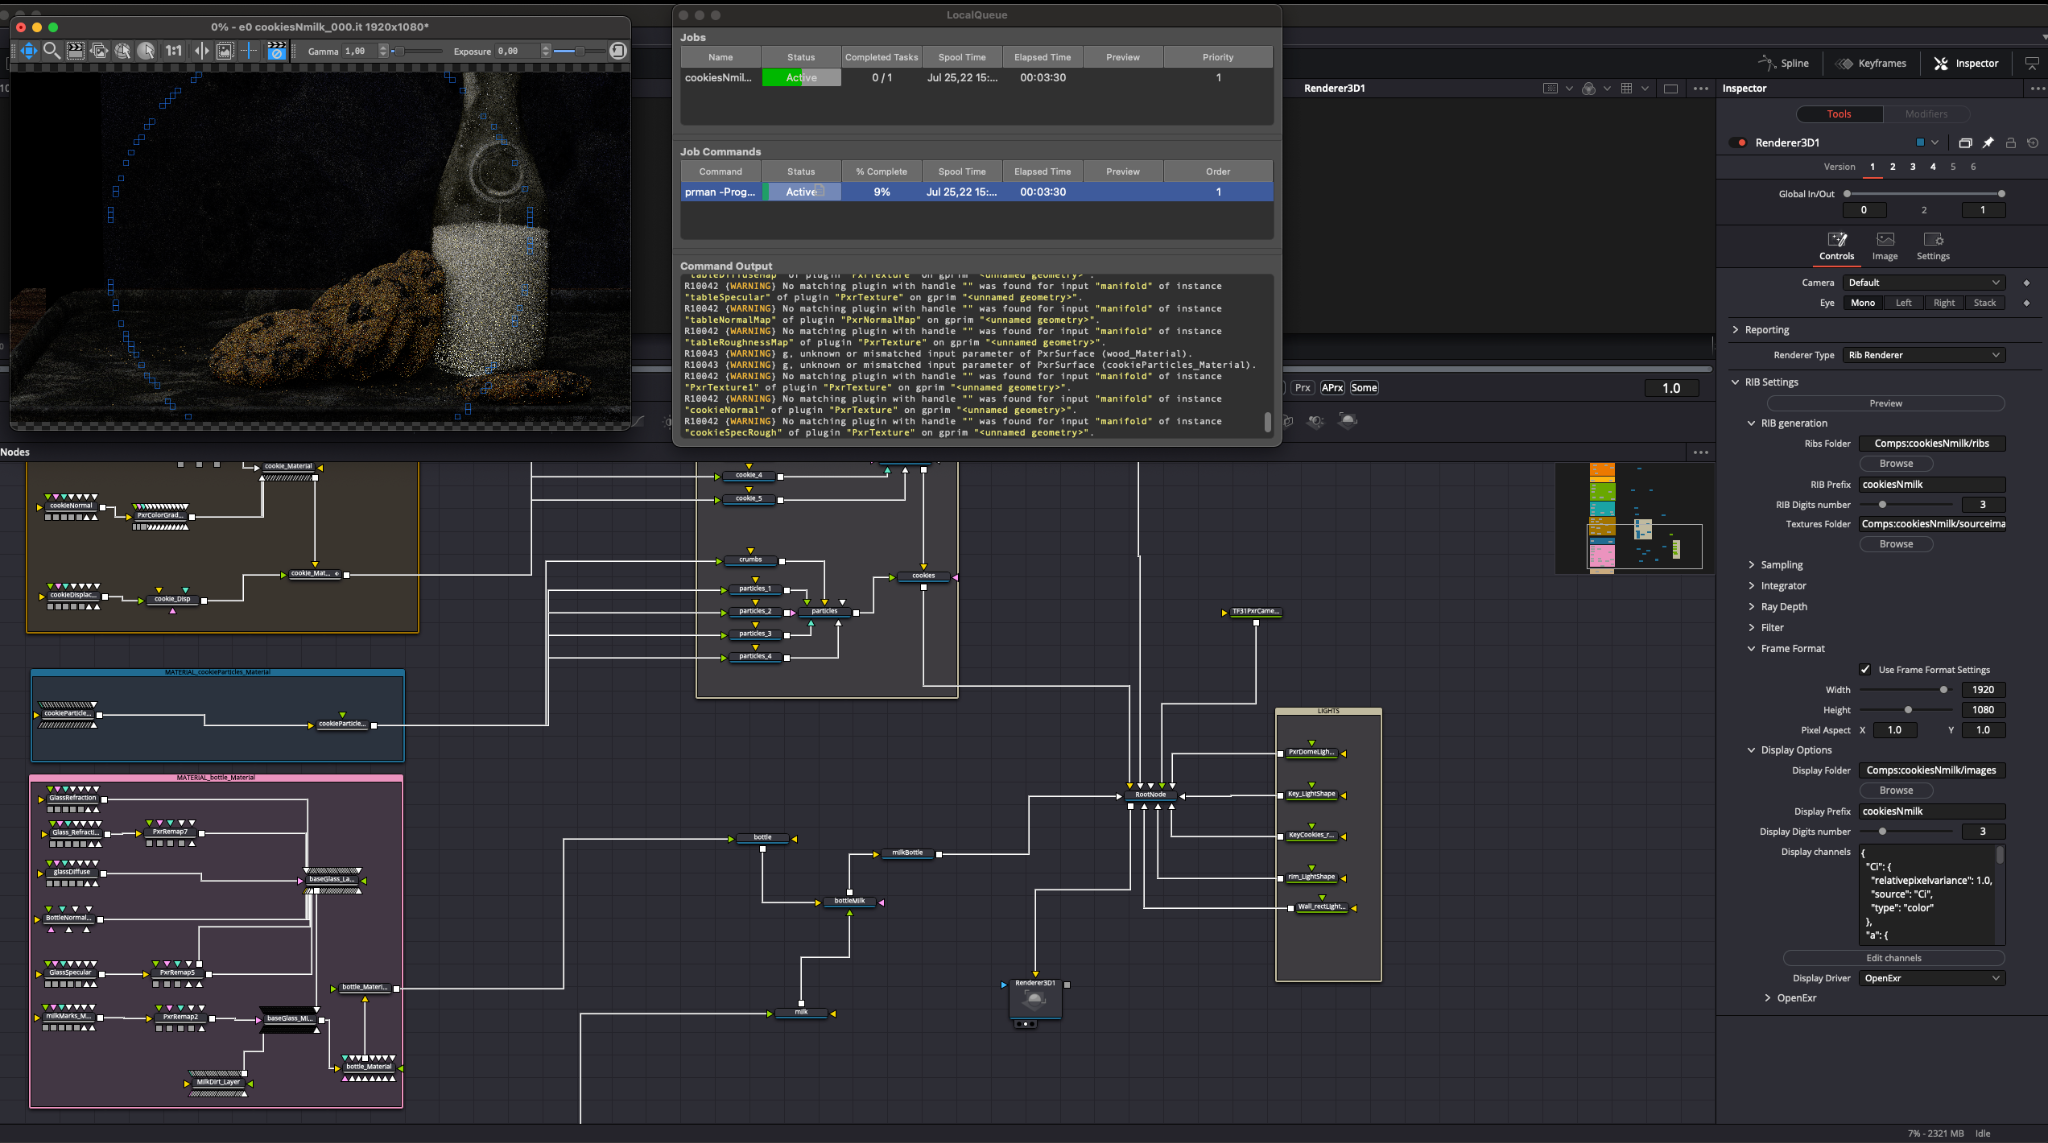
Task: Click the 1:1 zoom icon in viewer
Action: coord(174,50)
